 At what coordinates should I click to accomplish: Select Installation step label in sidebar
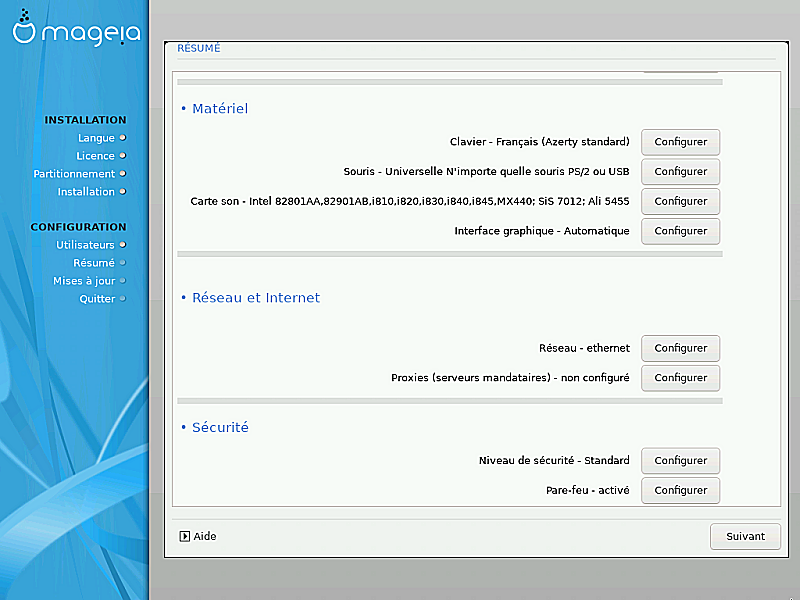click(x=85, y=192)
